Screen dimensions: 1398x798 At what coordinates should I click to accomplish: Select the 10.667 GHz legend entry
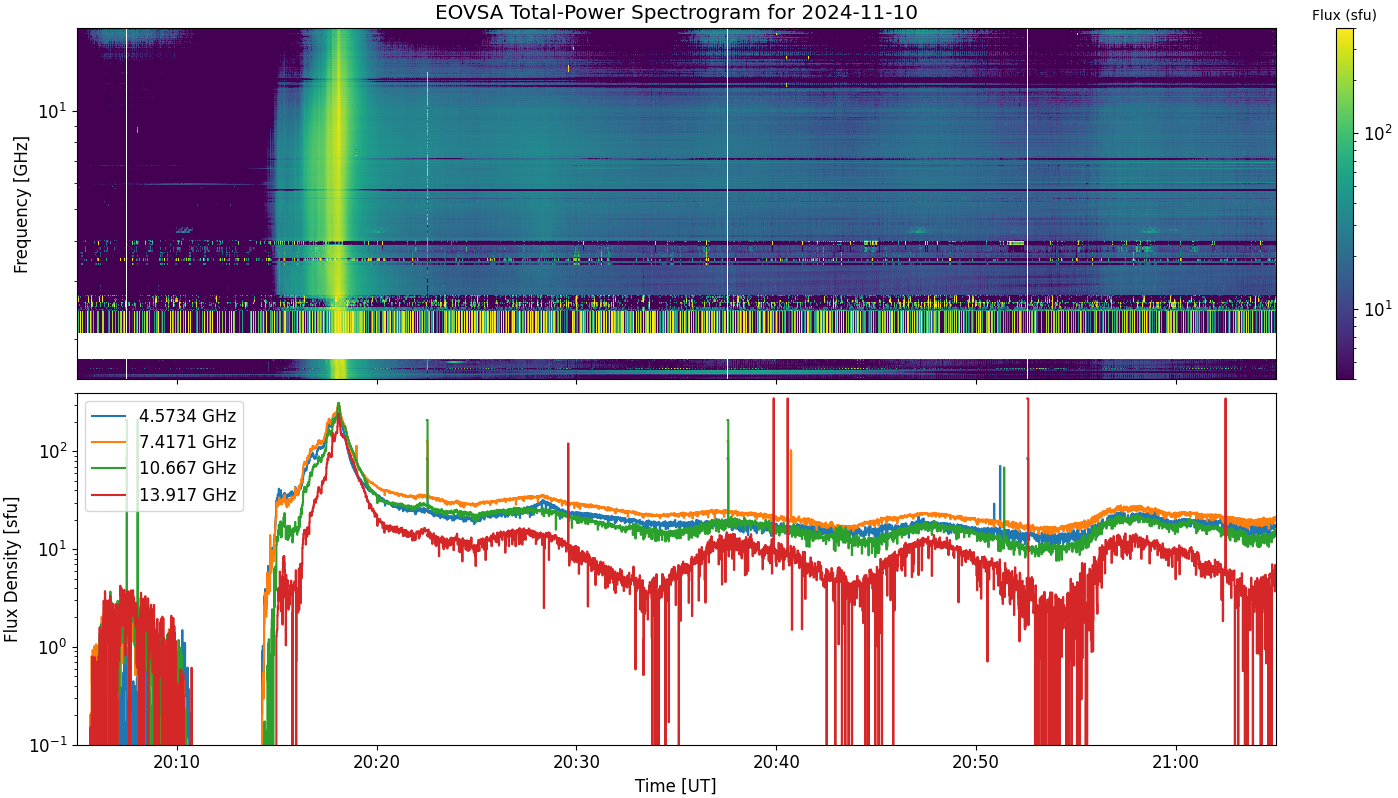[165, 468]
